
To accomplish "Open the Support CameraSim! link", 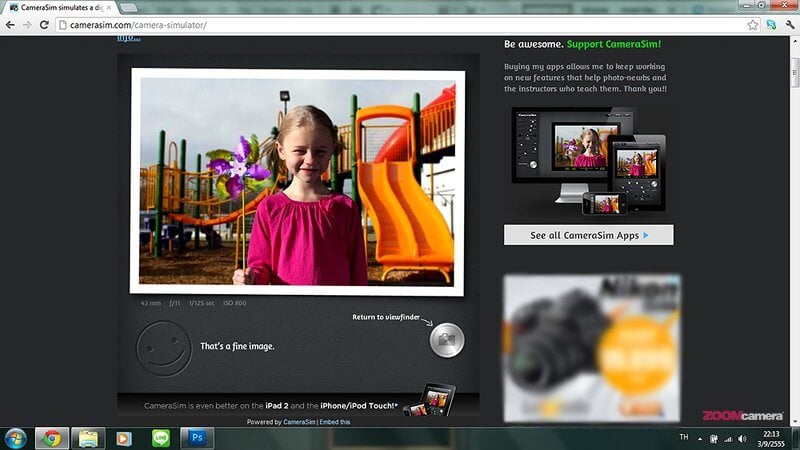I will tap(614, 44).
